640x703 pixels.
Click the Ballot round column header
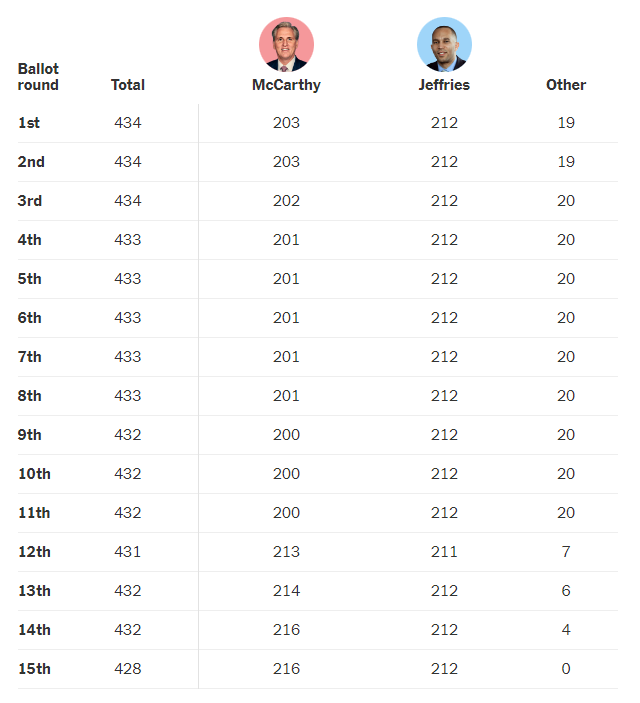click(38, 77)
